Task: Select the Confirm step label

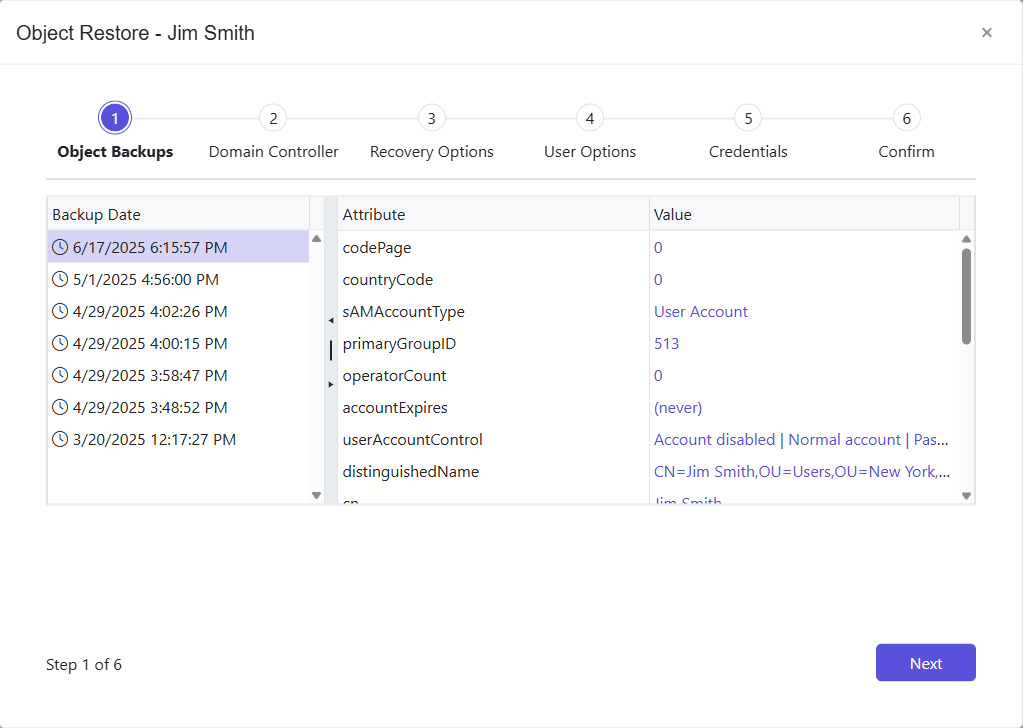Action: (x=906, y=151)
